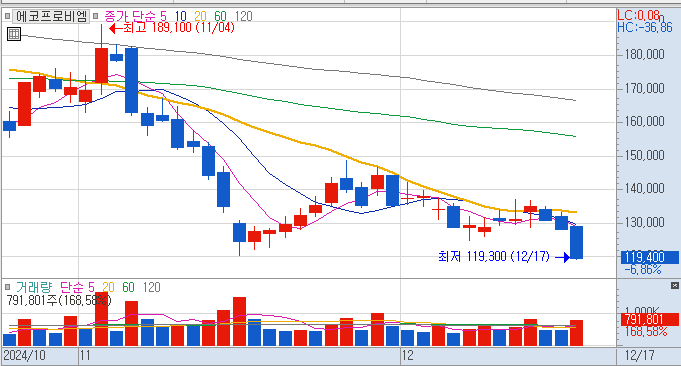Click the -6.86% change value
The width and height of the screenshot is (681, 366).
[643, 270]
